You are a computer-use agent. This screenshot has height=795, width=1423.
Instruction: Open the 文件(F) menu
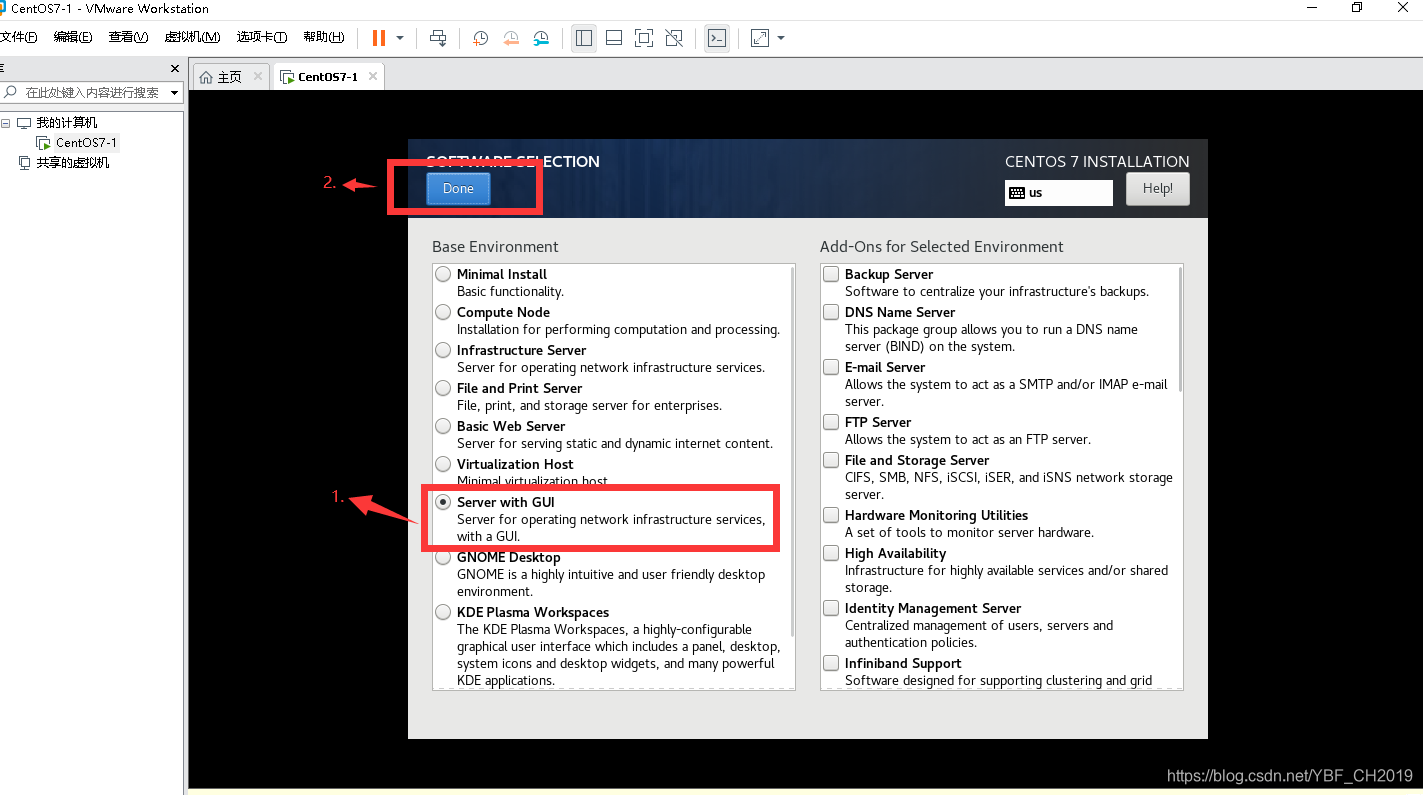tap(18, 37)
